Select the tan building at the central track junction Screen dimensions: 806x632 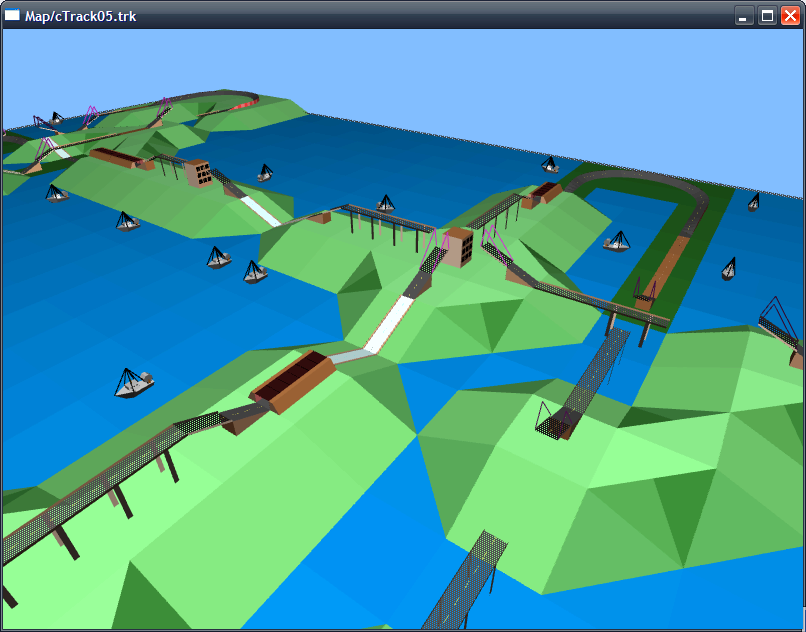459,247
